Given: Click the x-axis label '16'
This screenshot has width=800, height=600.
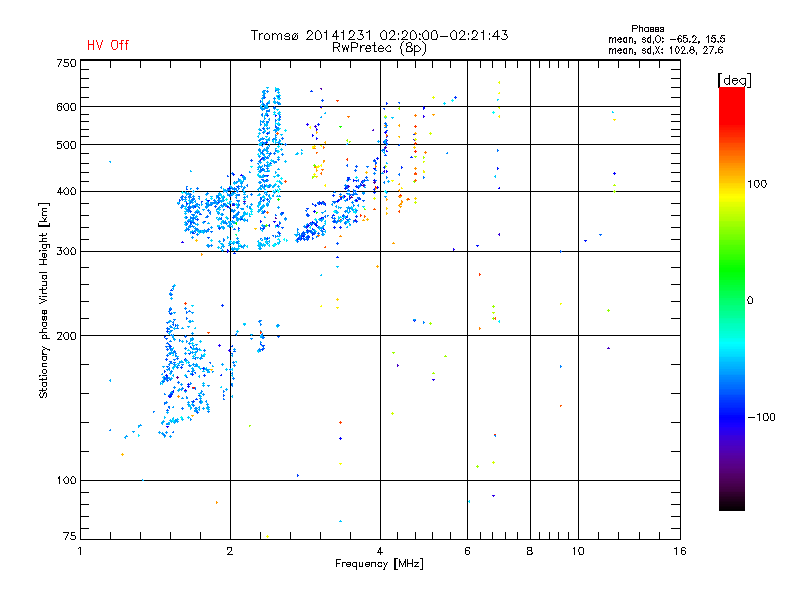Looking at the screenshot, I should tap(680, 551).
